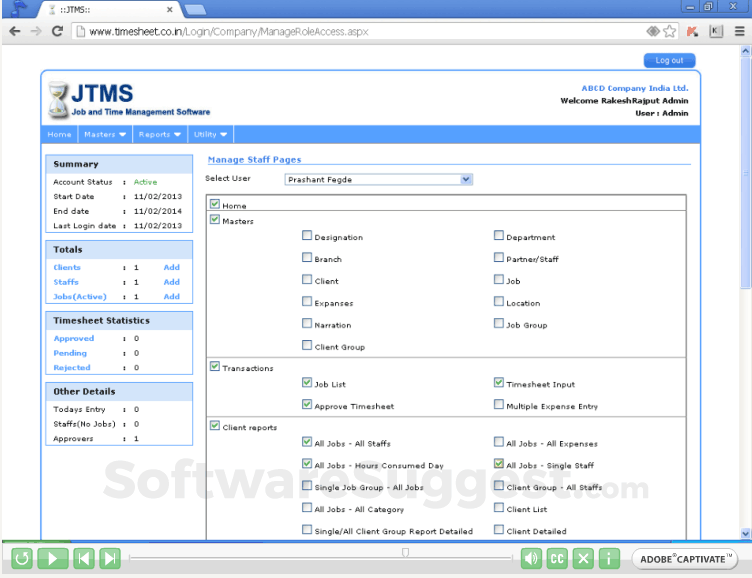The height and width of the screenshot is (578, 752).
Task: Toggle closed captions CC button
Action: (558, 559)
